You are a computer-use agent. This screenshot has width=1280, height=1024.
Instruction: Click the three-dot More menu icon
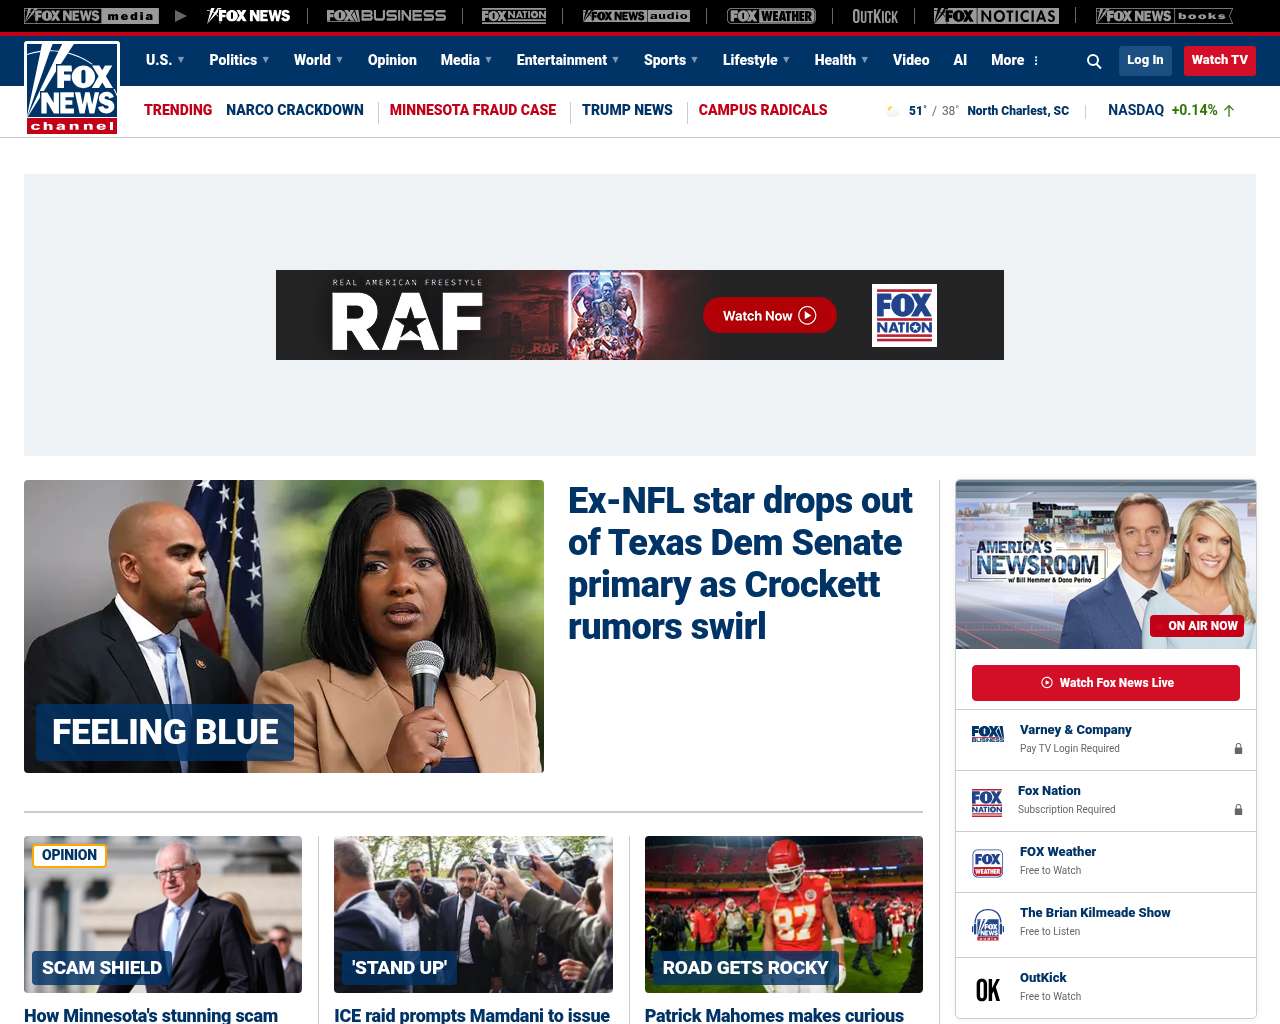(x=1036, y=61)
